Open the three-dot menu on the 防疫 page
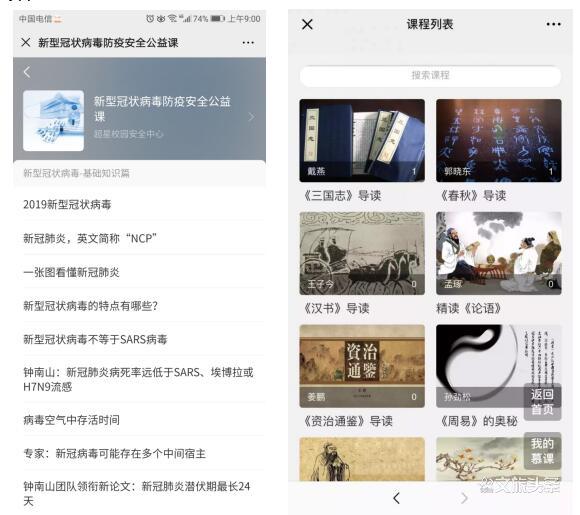This screenshot has height=515, width=580. point(248,43)
